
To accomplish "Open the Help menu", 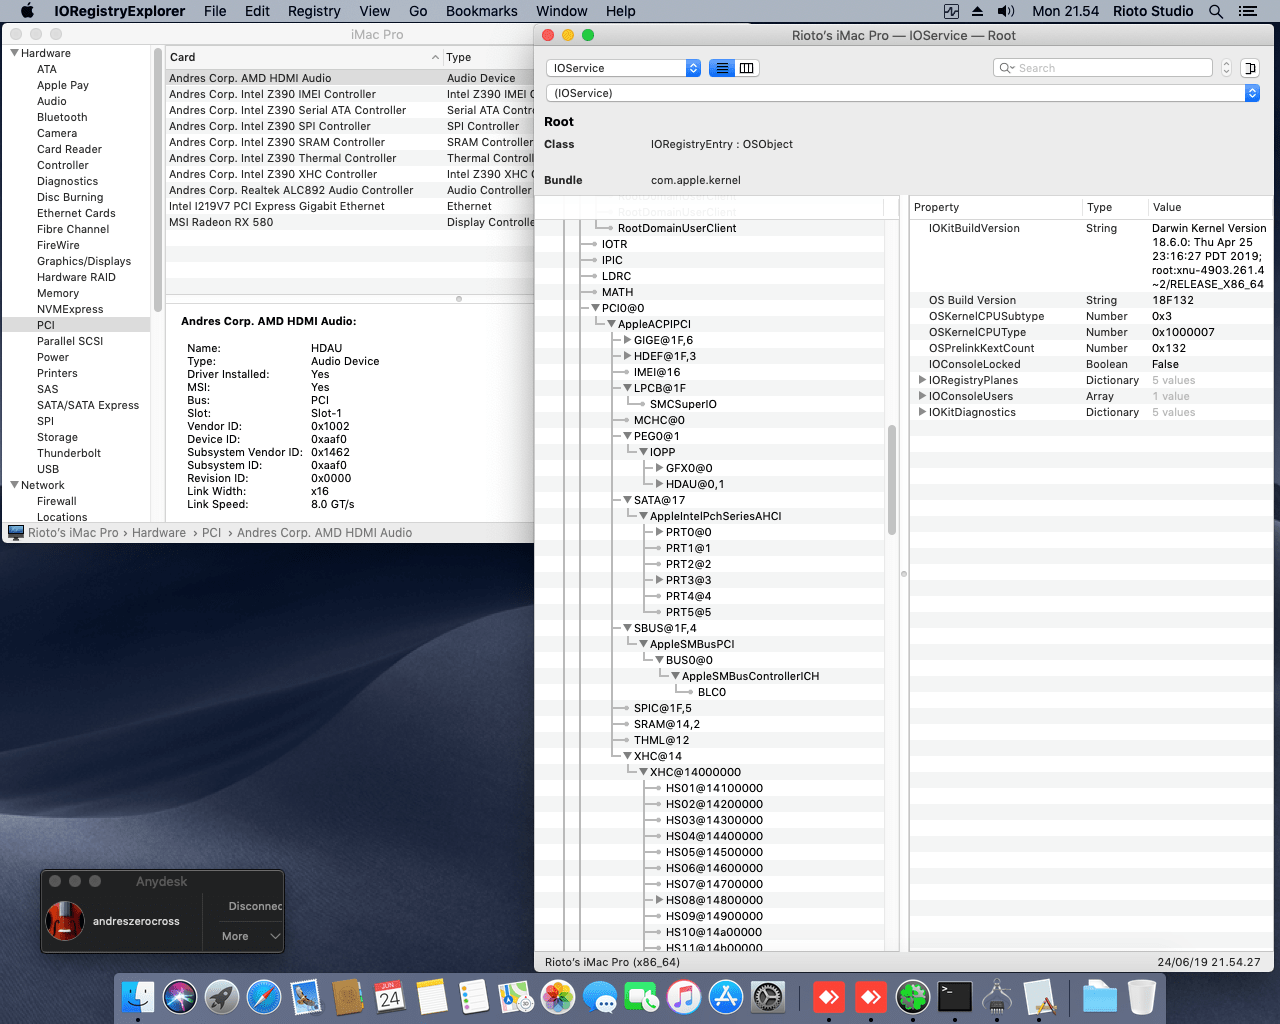I will pyautogui.click(x=621, y=11).
